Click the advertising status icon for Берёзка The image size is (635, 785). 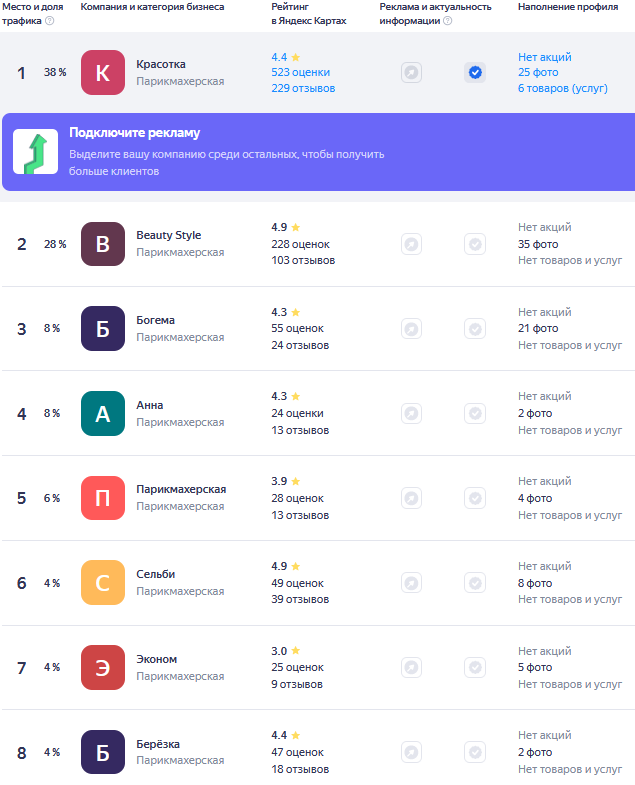tap(411, 752)
